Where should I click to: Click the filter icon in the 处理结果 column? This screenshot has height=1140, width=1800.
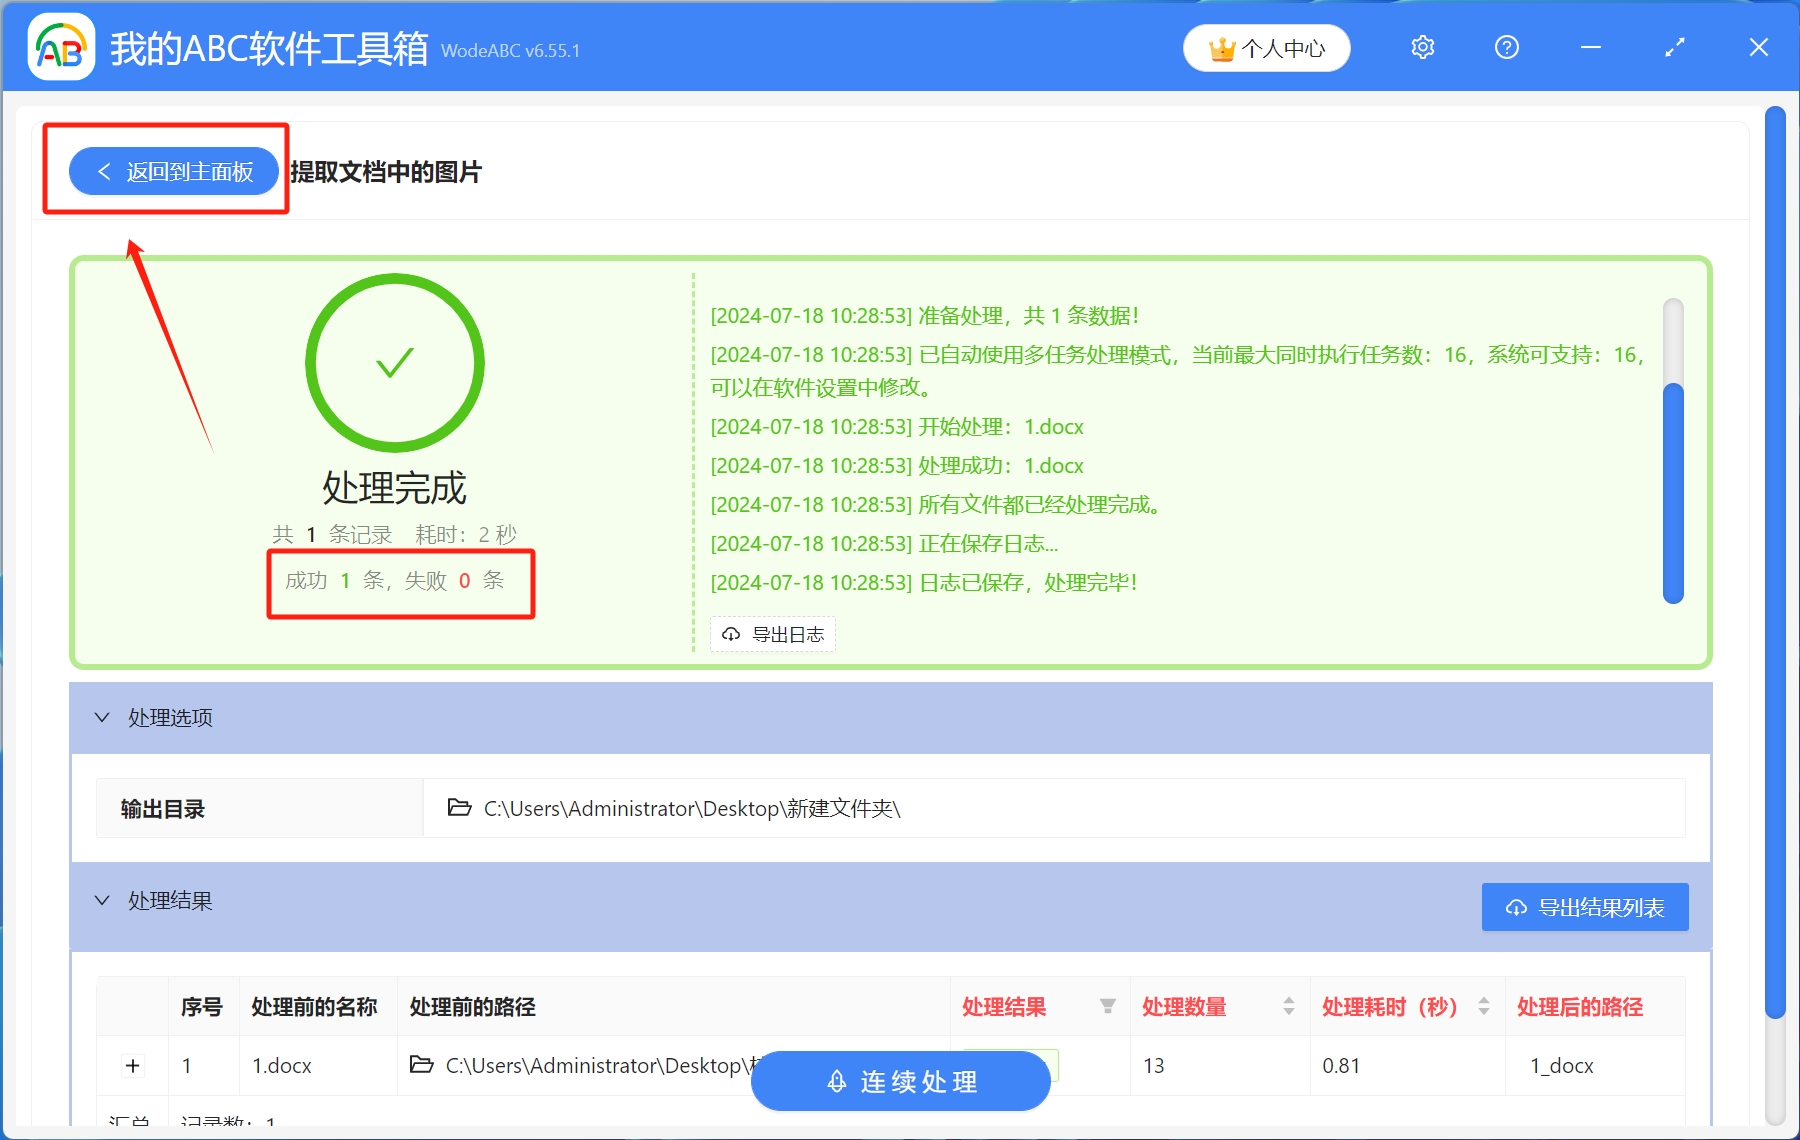1108,1007
